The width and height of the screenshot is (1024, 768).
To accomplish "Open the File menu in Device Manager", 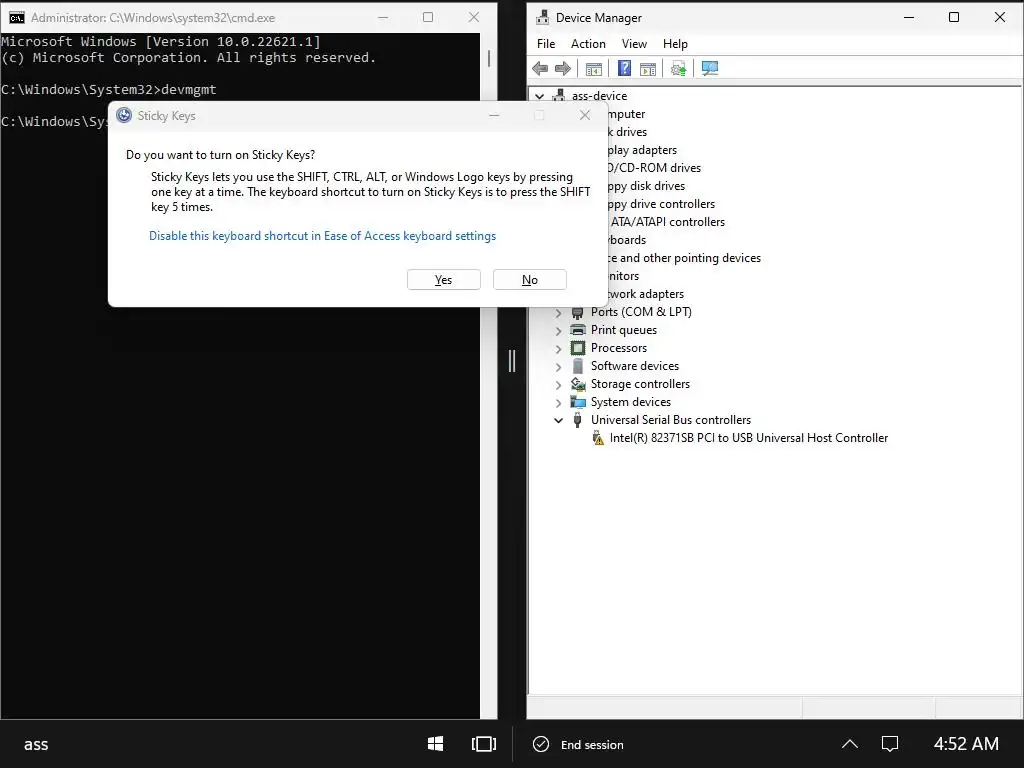I will pos(546,44).
